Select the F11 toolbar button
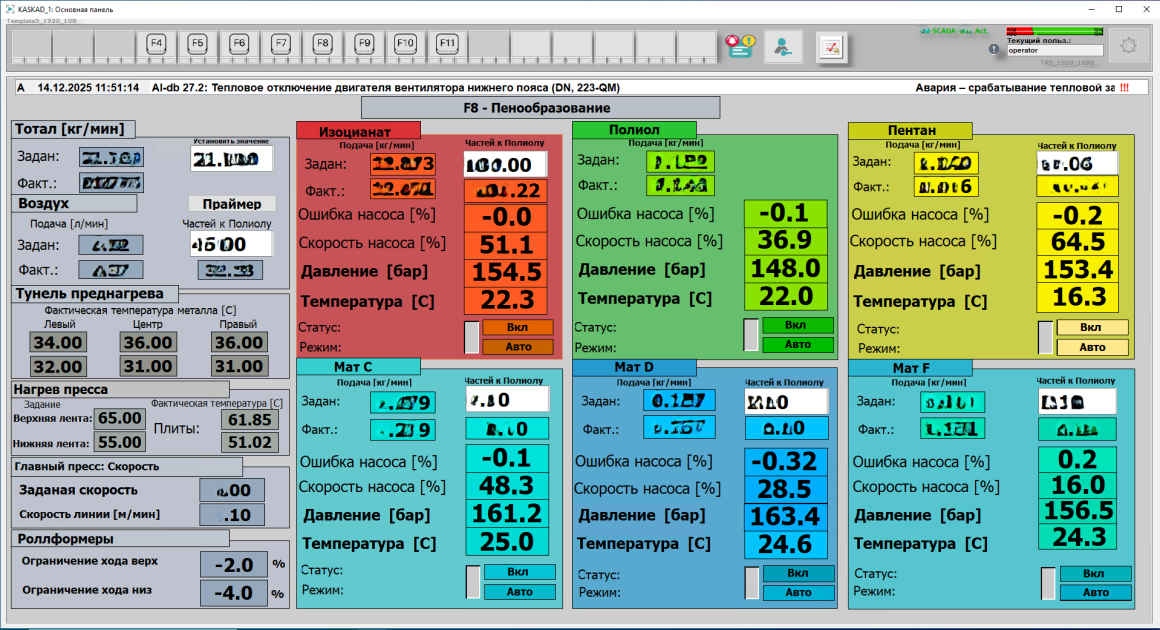This screenshot has width=1160, height=630. coord(447,44)
